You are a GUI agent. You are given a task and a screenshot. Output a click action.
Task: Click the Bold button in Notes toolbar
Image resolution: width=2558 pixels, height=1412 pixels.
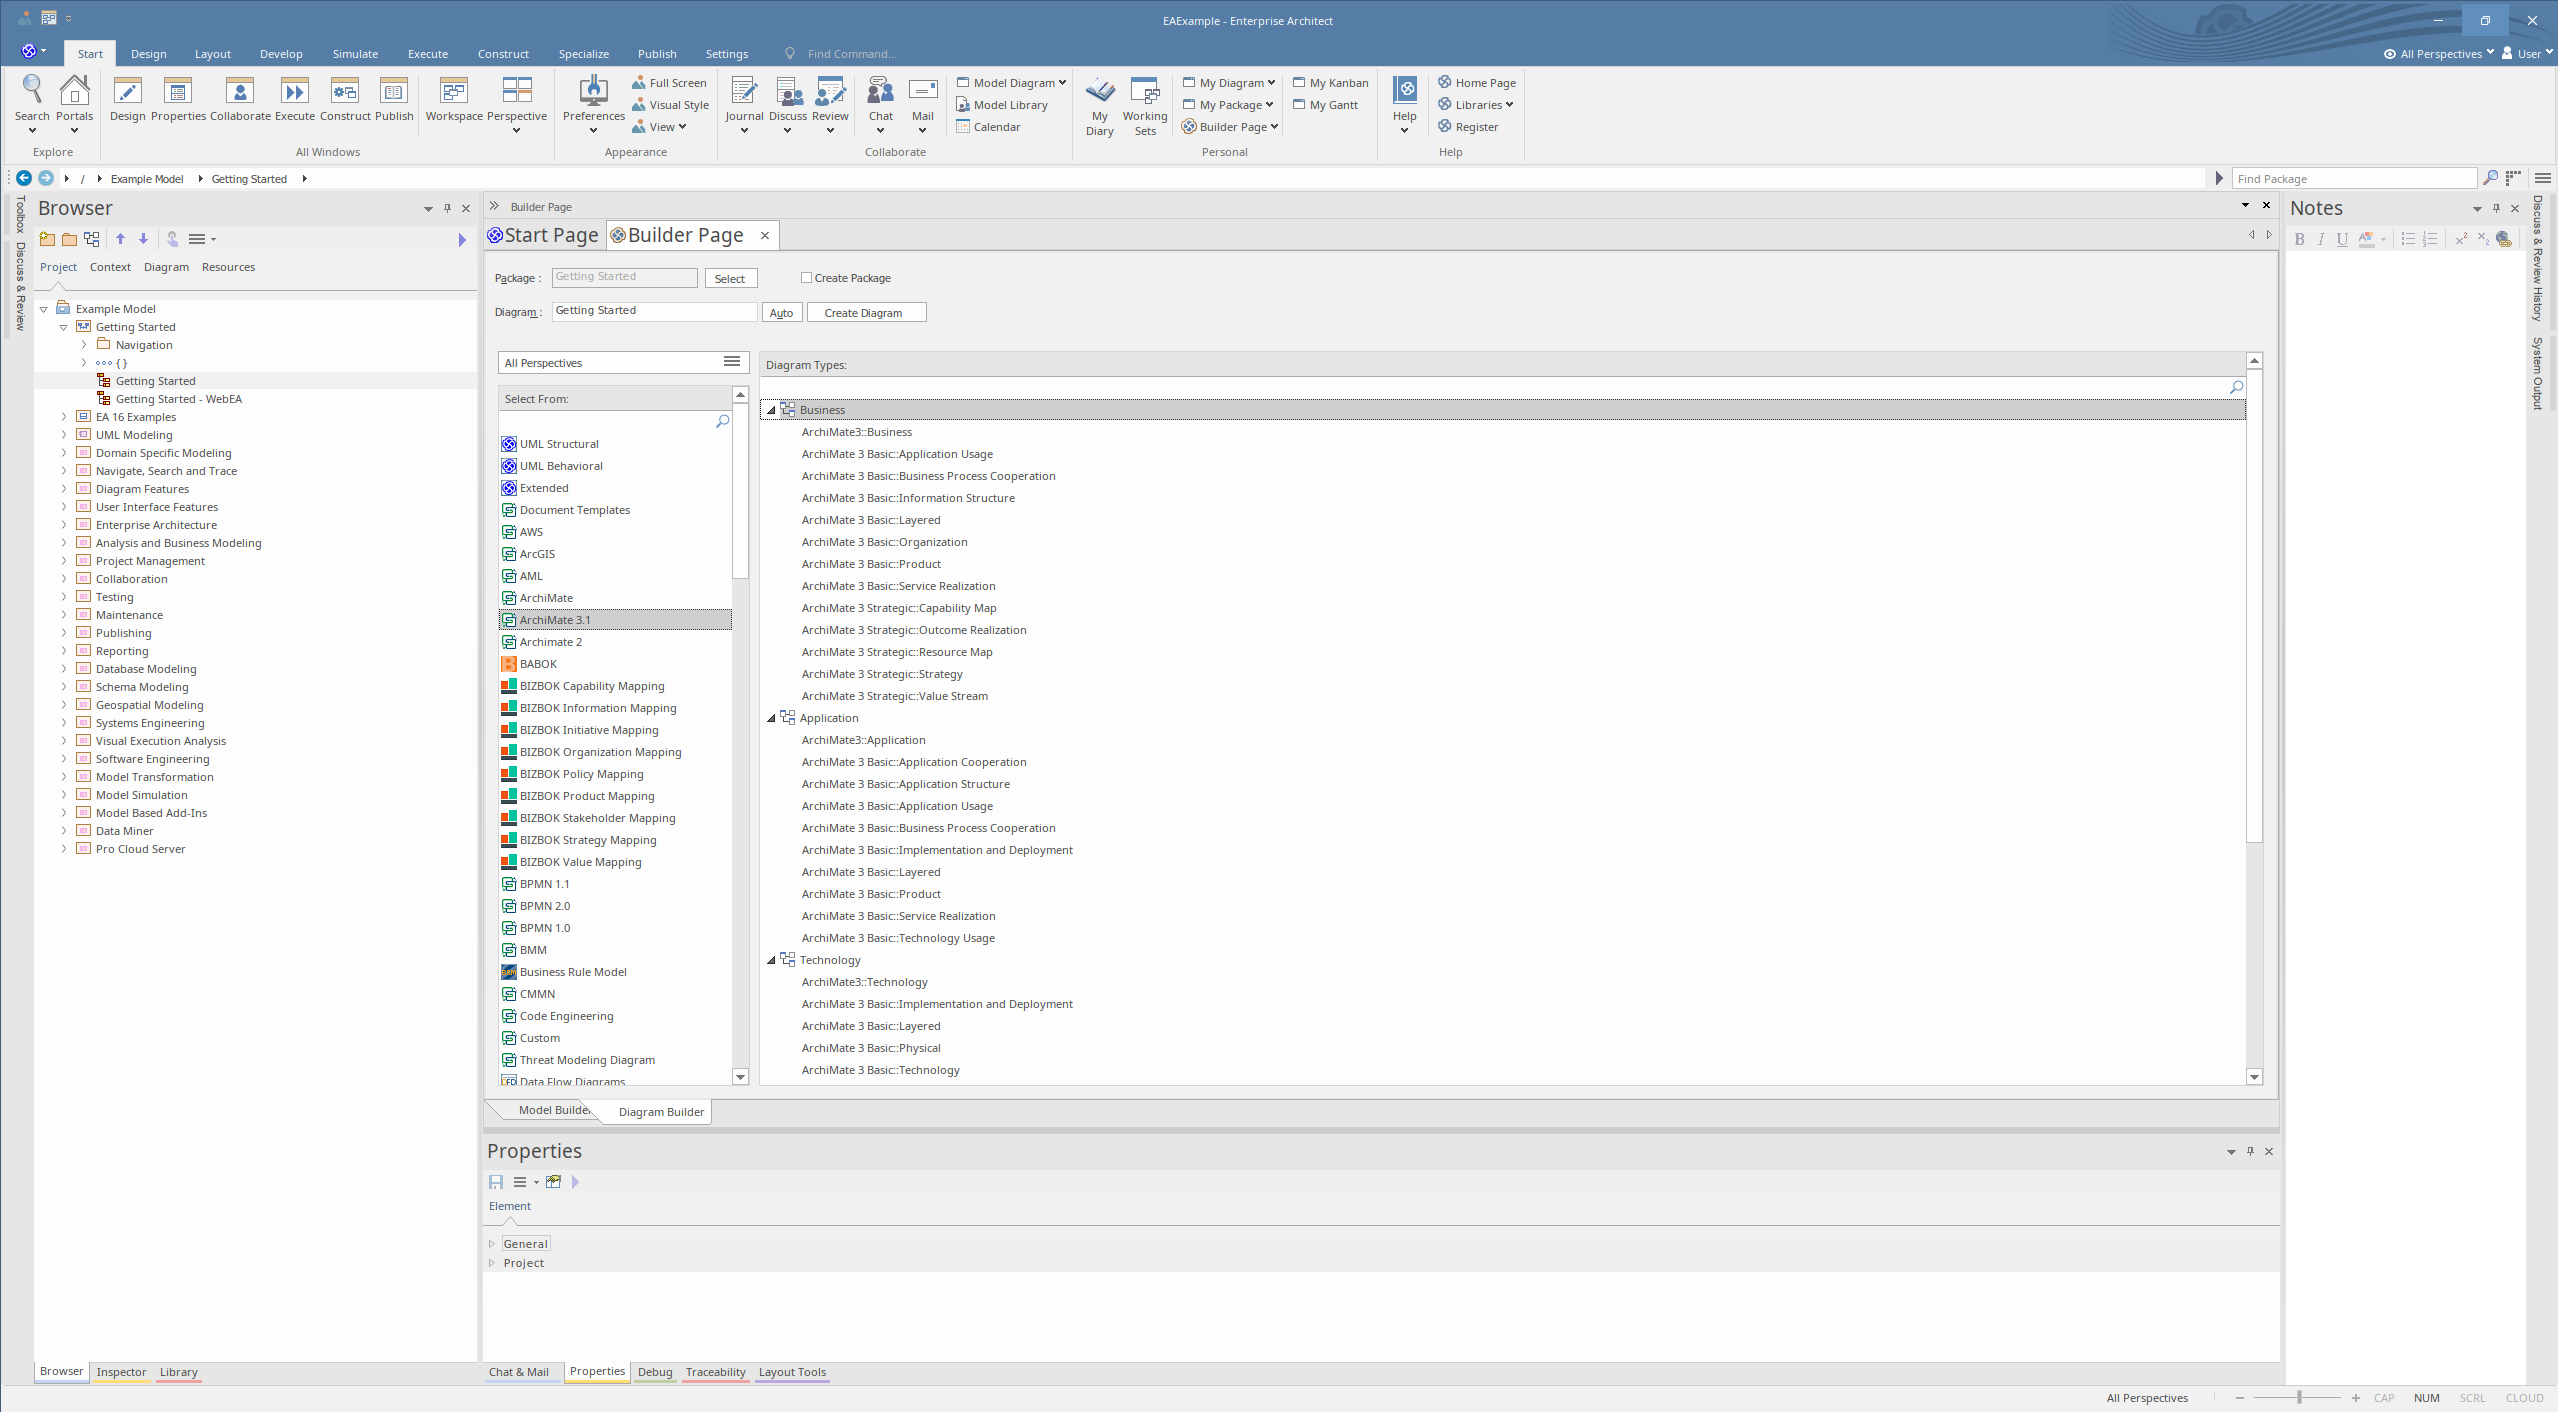coord(2299,239)
